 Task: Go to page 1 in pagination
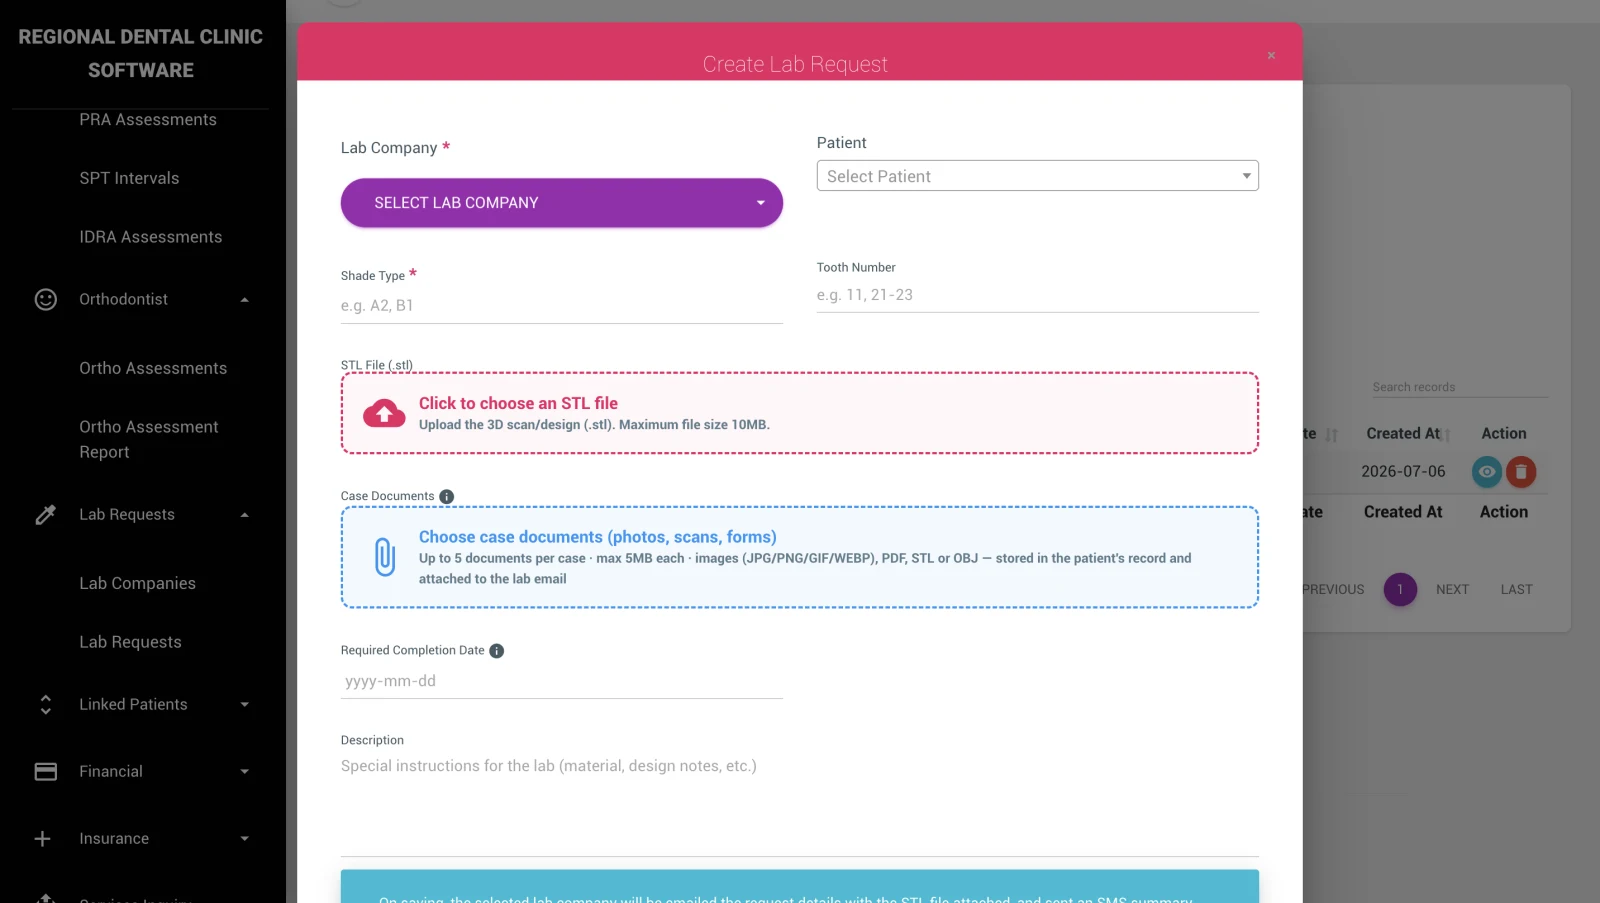(1400, 590)
